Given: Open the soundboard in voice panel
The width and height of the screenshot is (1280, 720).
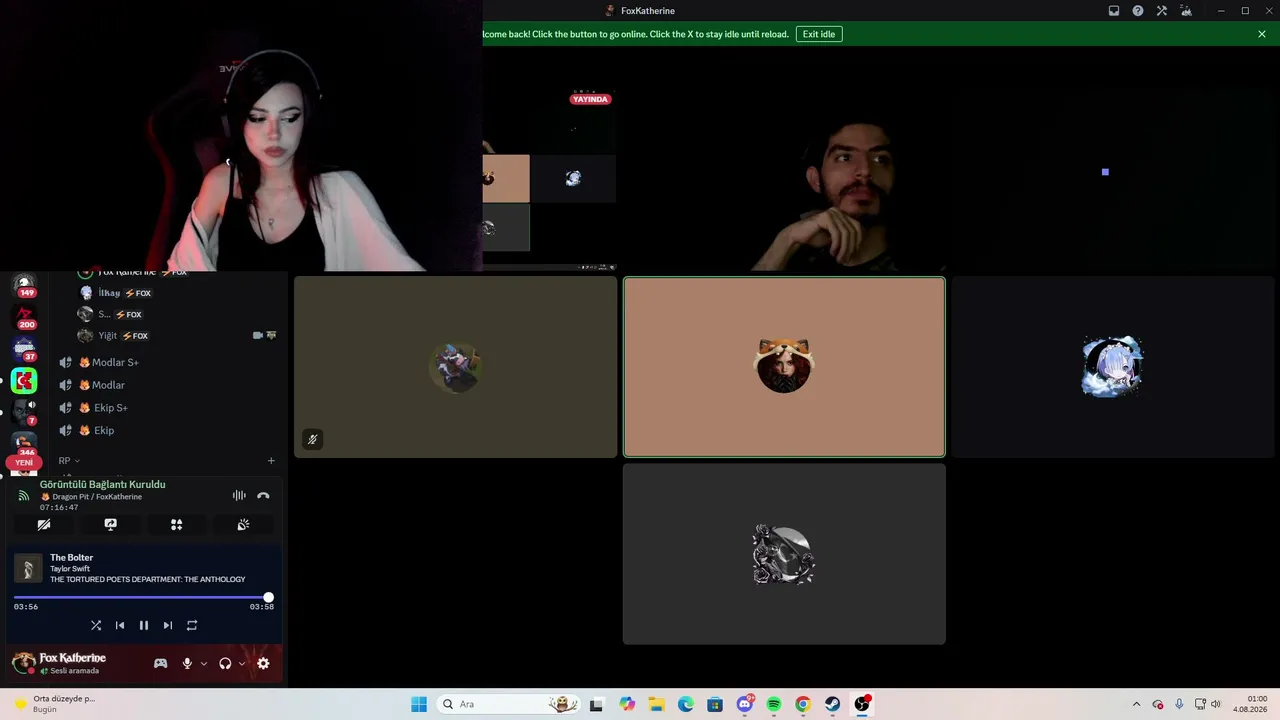Looking at the screenshot, I should tap(243, 524).
